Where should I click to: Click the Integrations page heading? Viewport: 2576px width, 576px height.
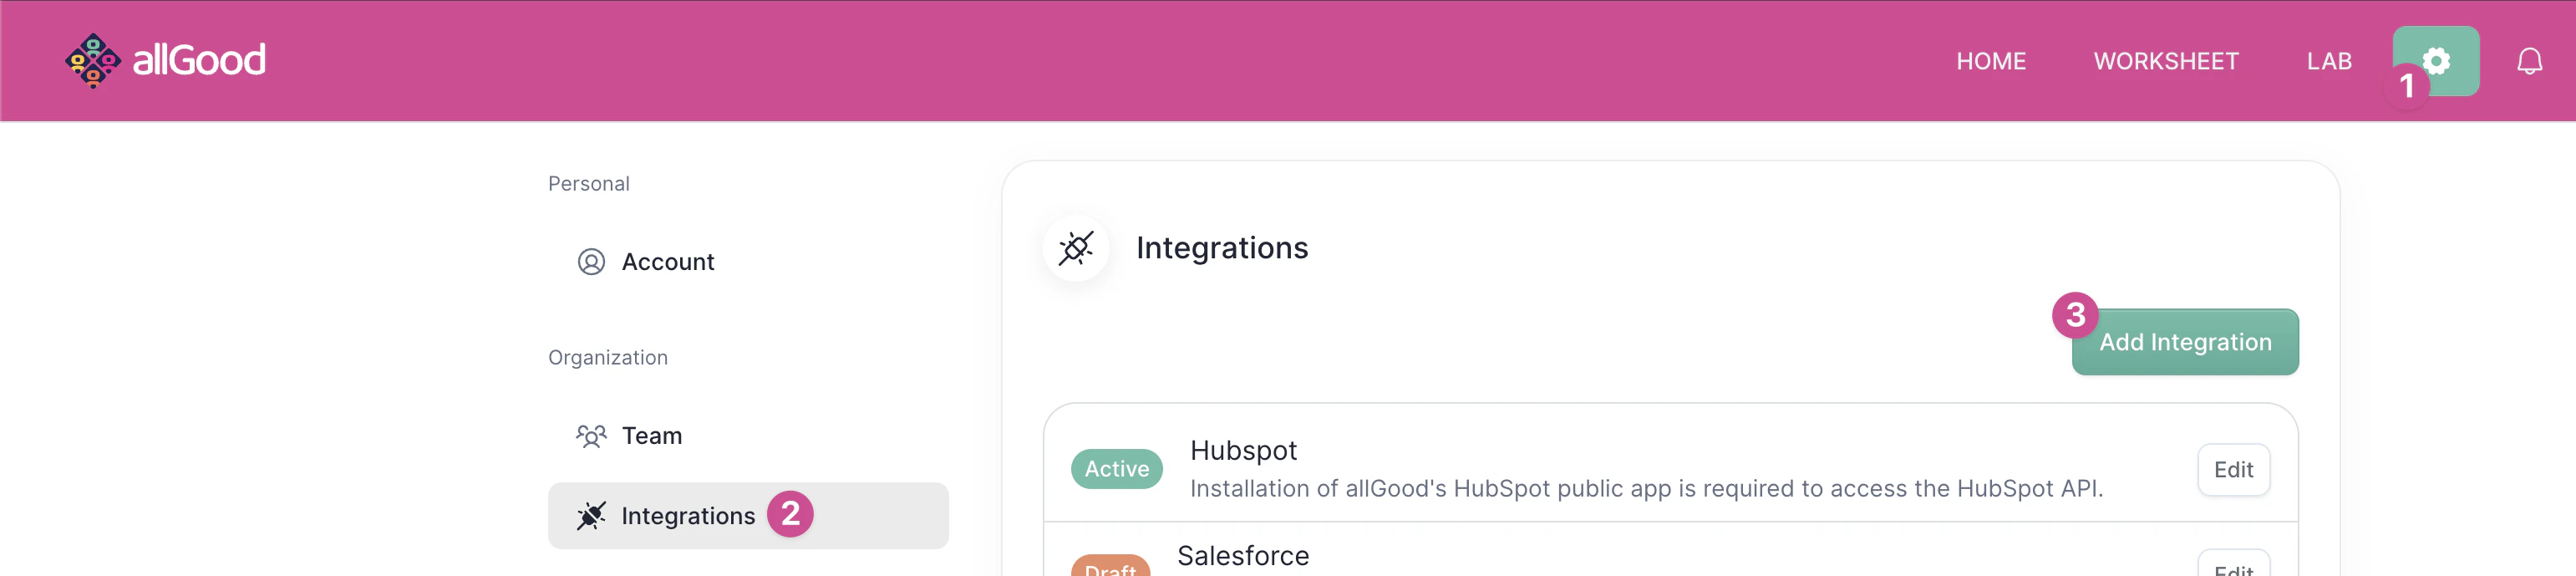(x=1222, y=248)
